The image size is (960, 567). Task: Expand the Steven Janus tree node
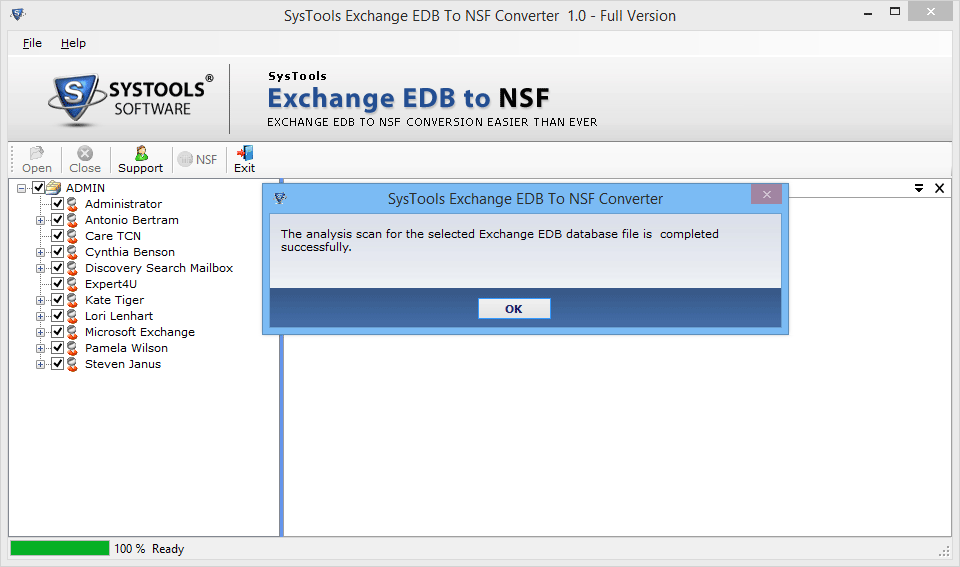pos(40,364)
